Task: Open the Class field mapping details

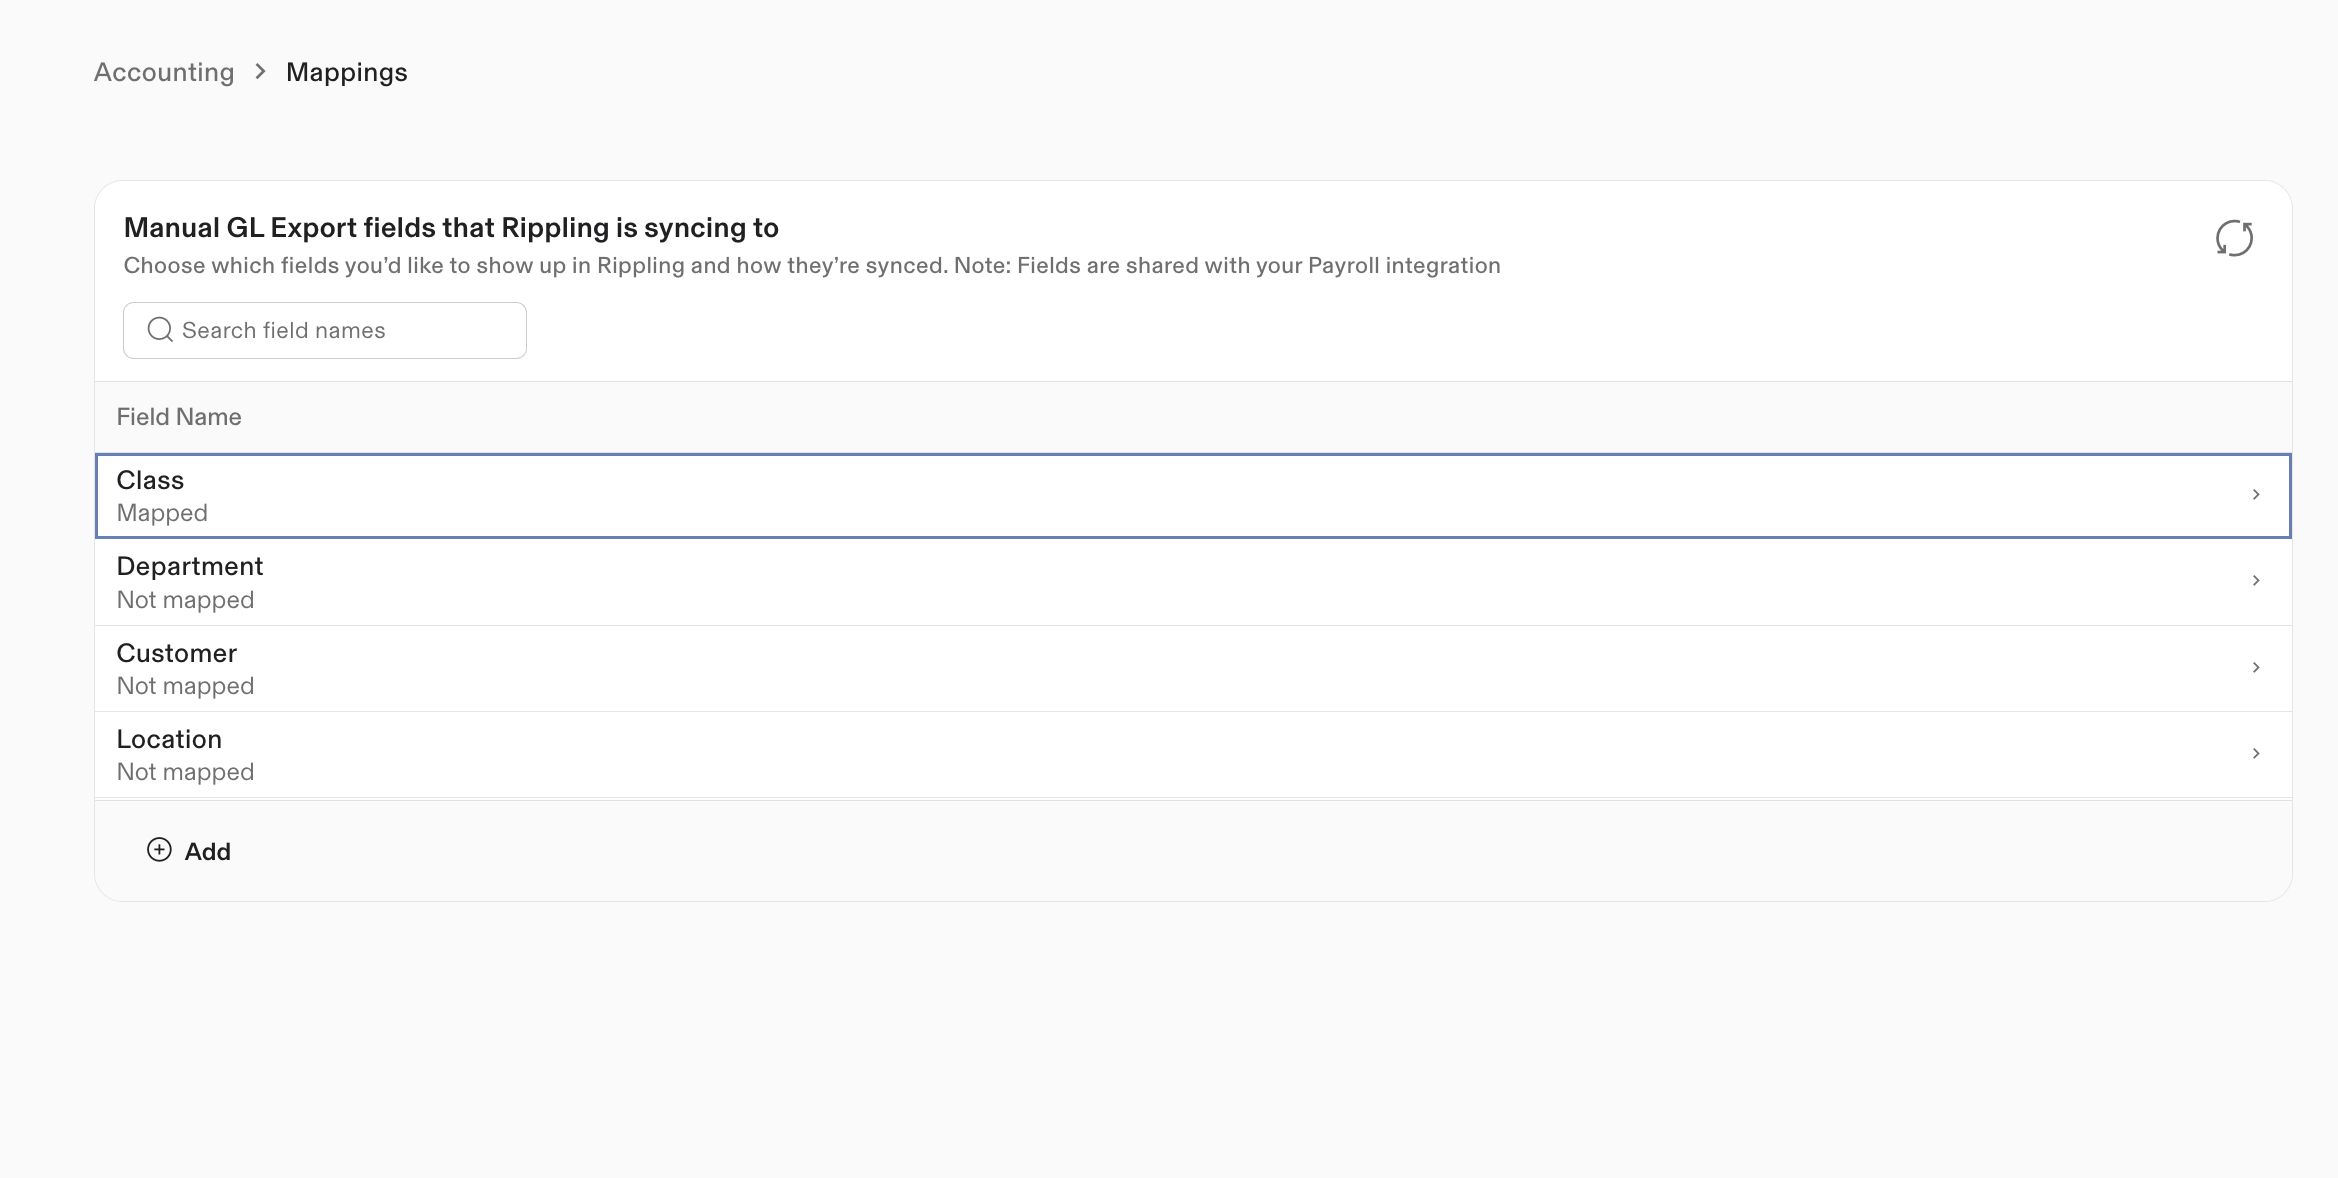Action: pos(2258,495)
